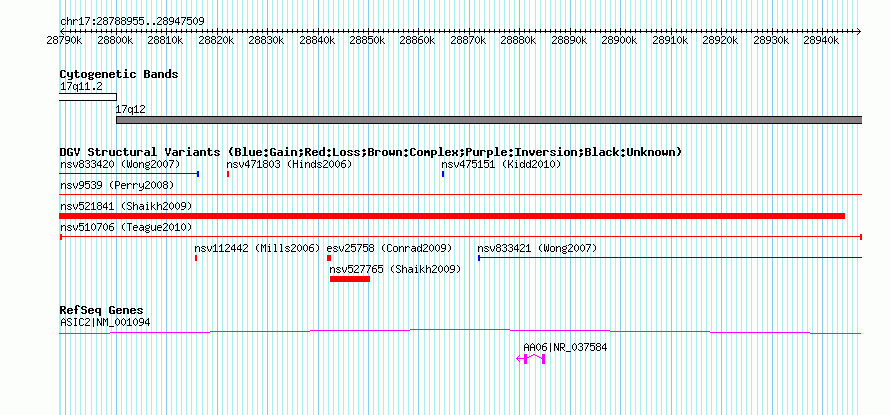Click the 28790k ruler tick label
Screen dimensions: 890x415
(65, 41)
